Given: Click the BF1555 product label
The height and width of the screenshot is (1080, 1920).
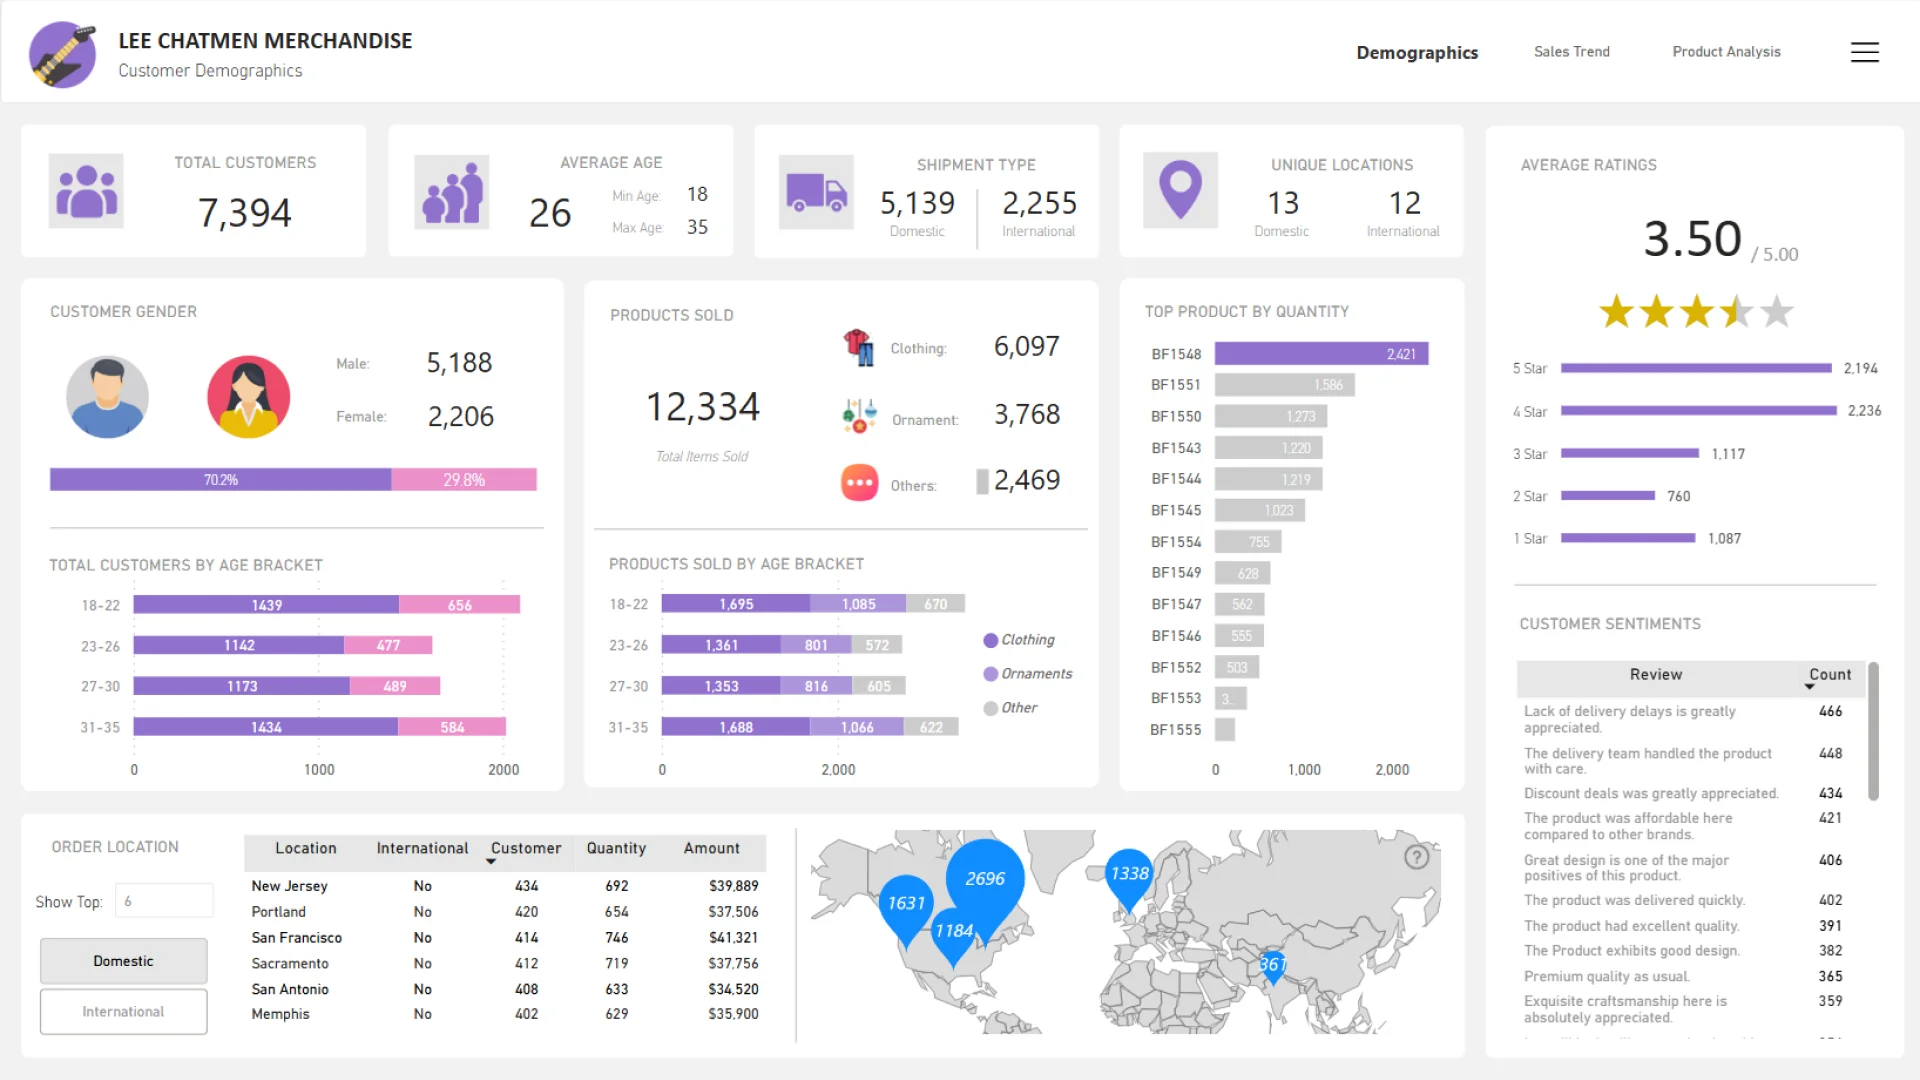Looking at the screenshot, I should [1175, 730].
